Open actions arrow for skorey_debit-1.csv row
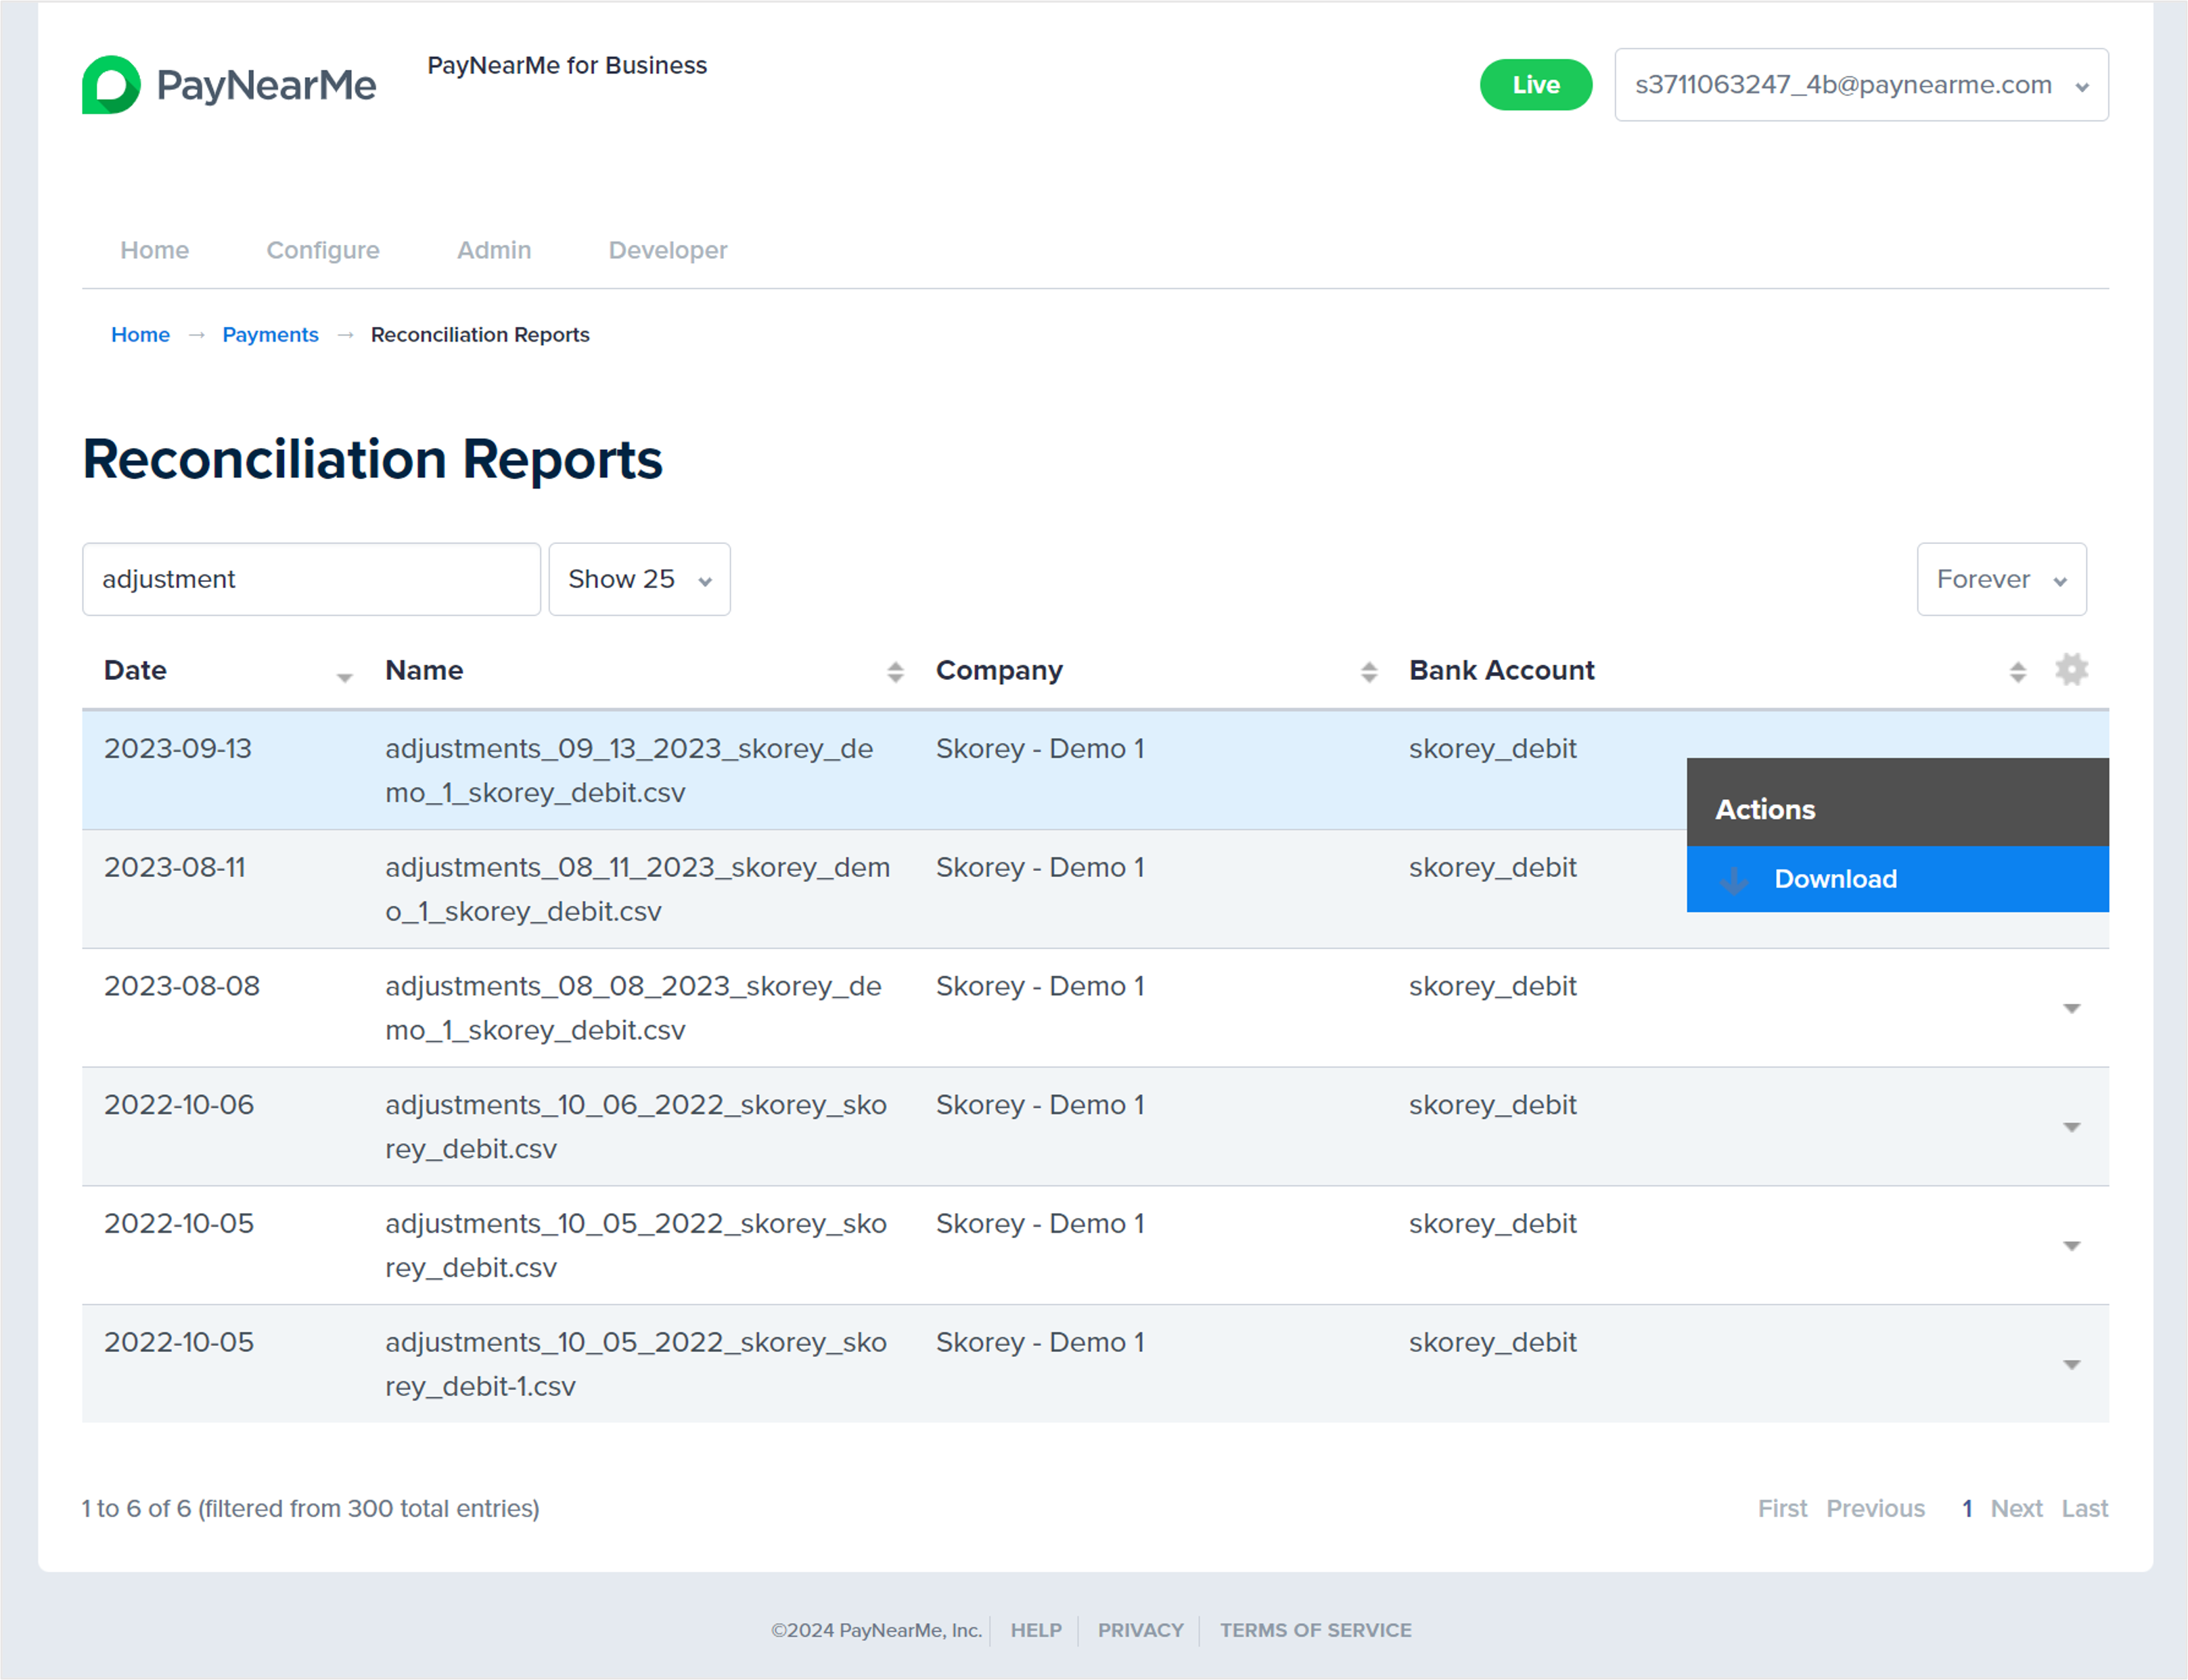 coord(2071,1365)
